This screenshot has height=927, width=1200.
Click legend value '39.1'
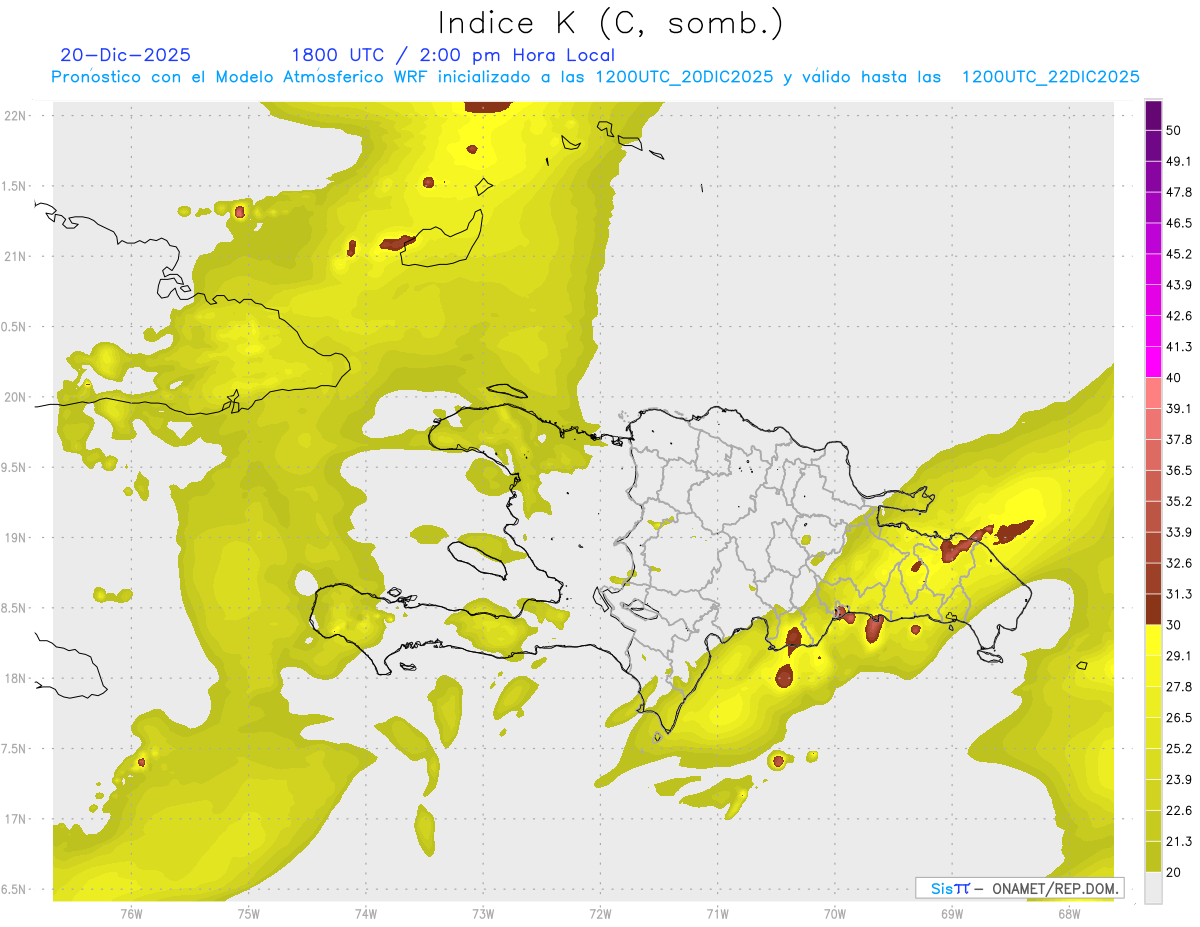pyautogui.click(x=1179, y=409)
